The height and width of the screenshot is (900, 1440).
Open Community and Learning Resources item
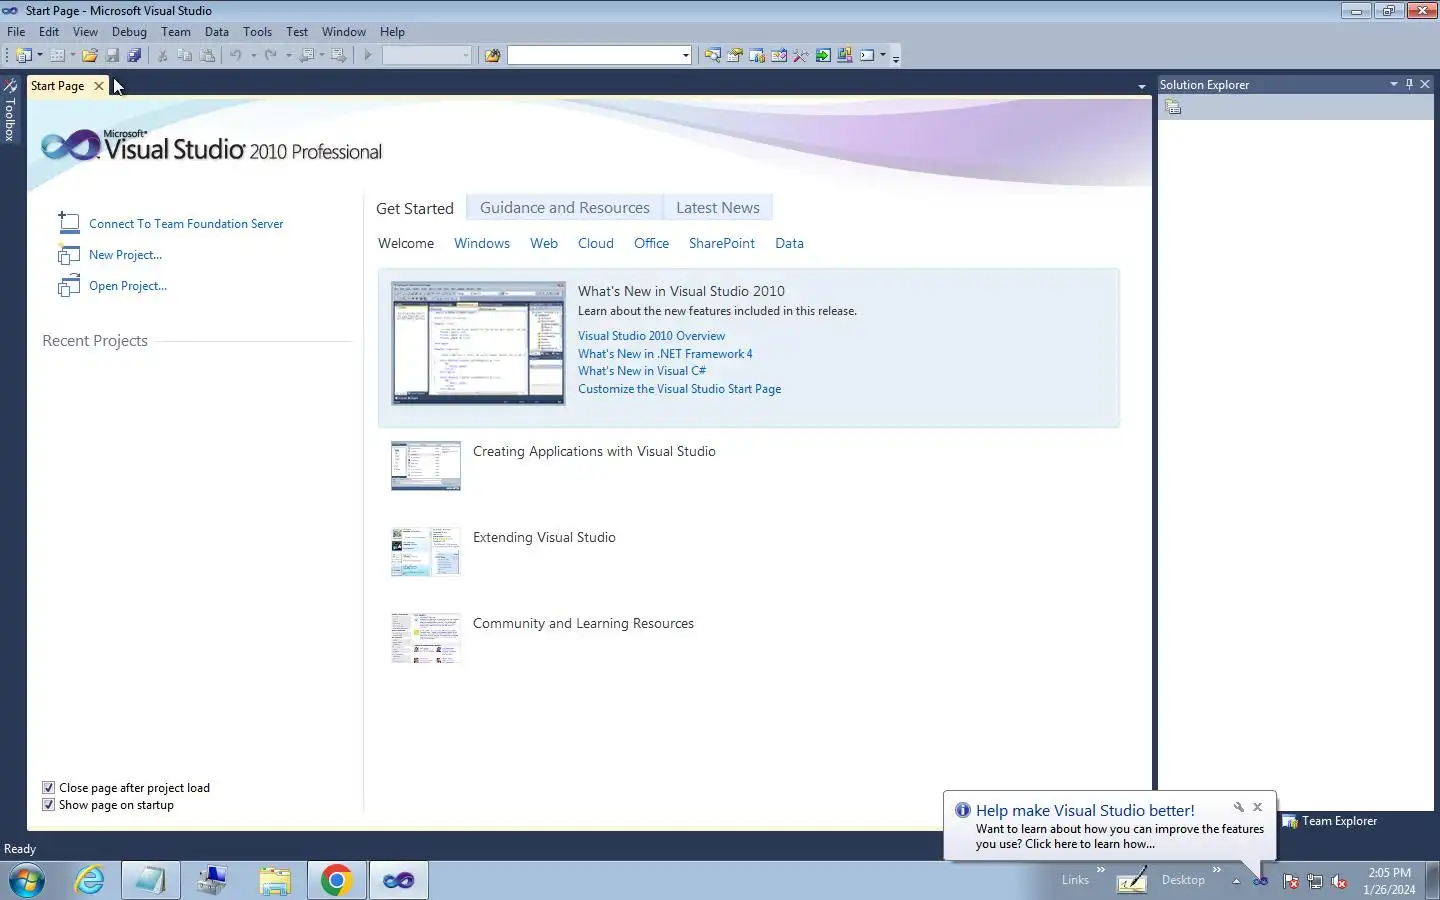click(583, 623)
